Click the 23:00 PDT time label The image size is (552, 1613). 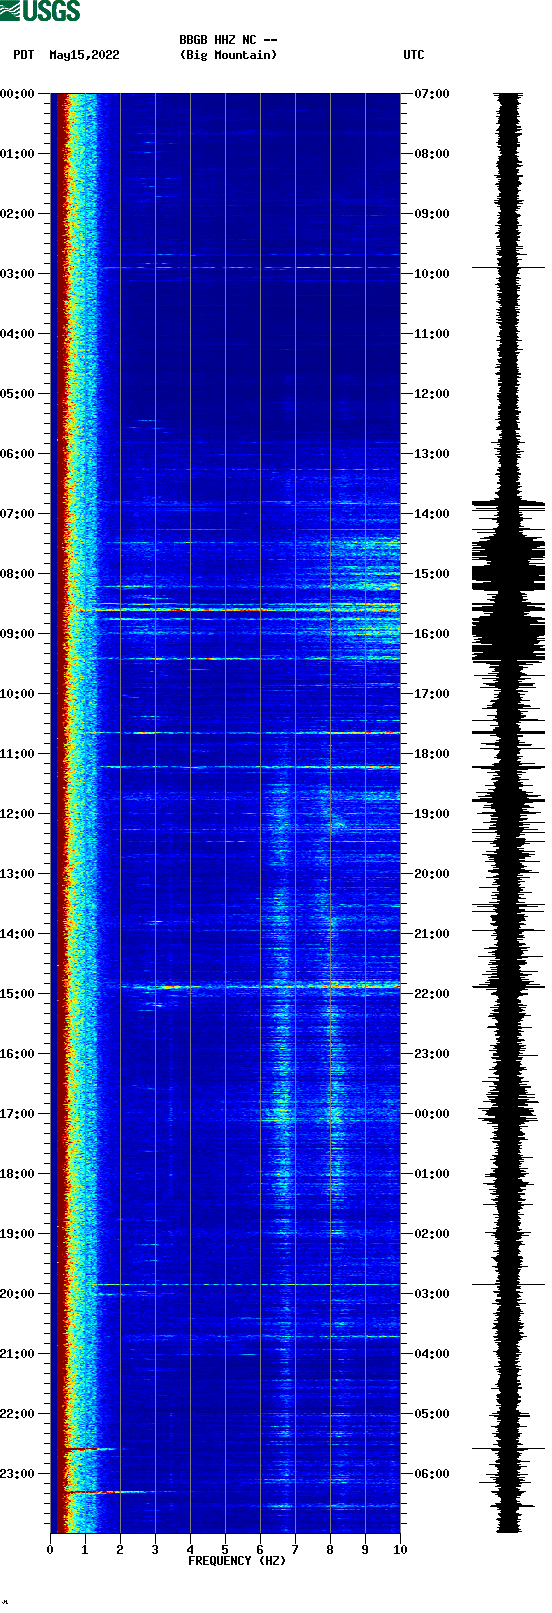click(x=18, y=1474)
